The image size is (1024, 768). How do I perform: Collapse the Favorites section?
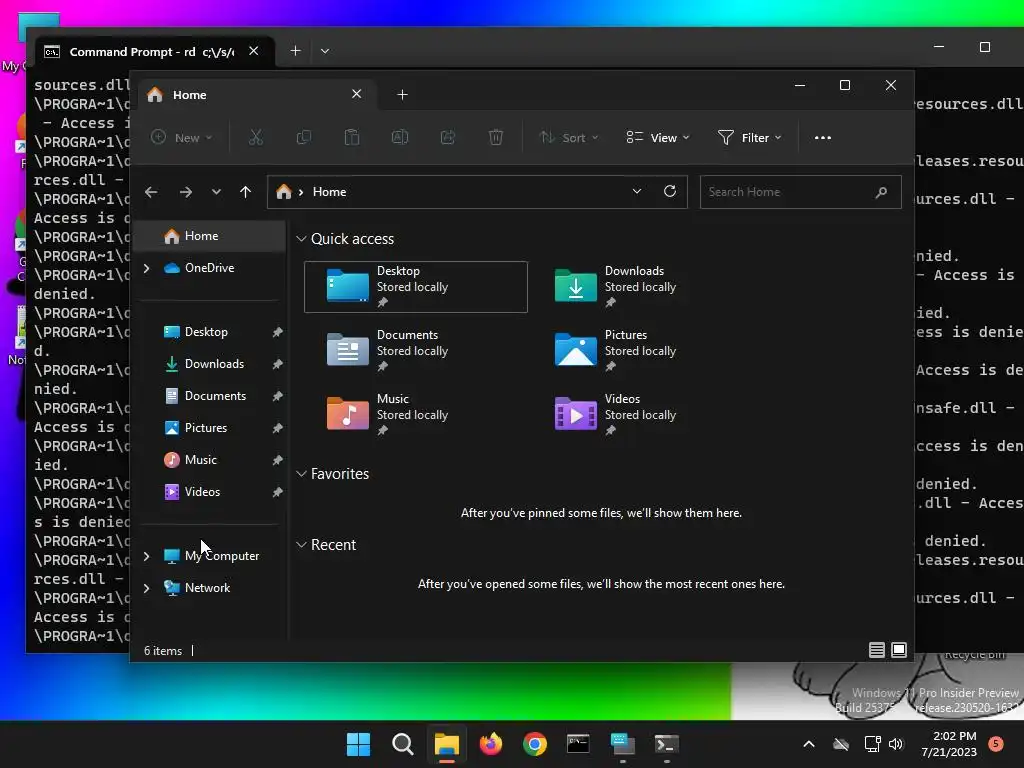(x=301, y=474)
